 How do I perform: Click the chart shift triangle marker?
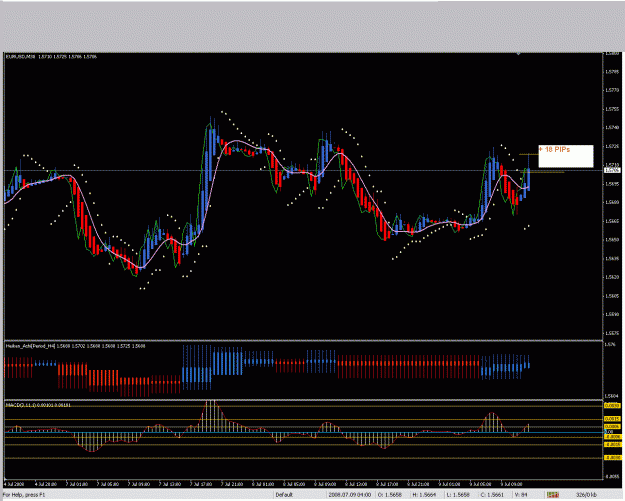pos(518,53)
